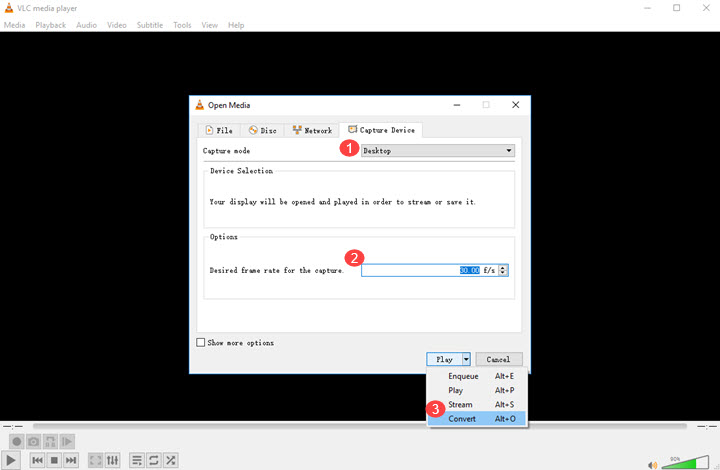Click the volume slider near 90%

pyautogui.click(x=685, y=462)
